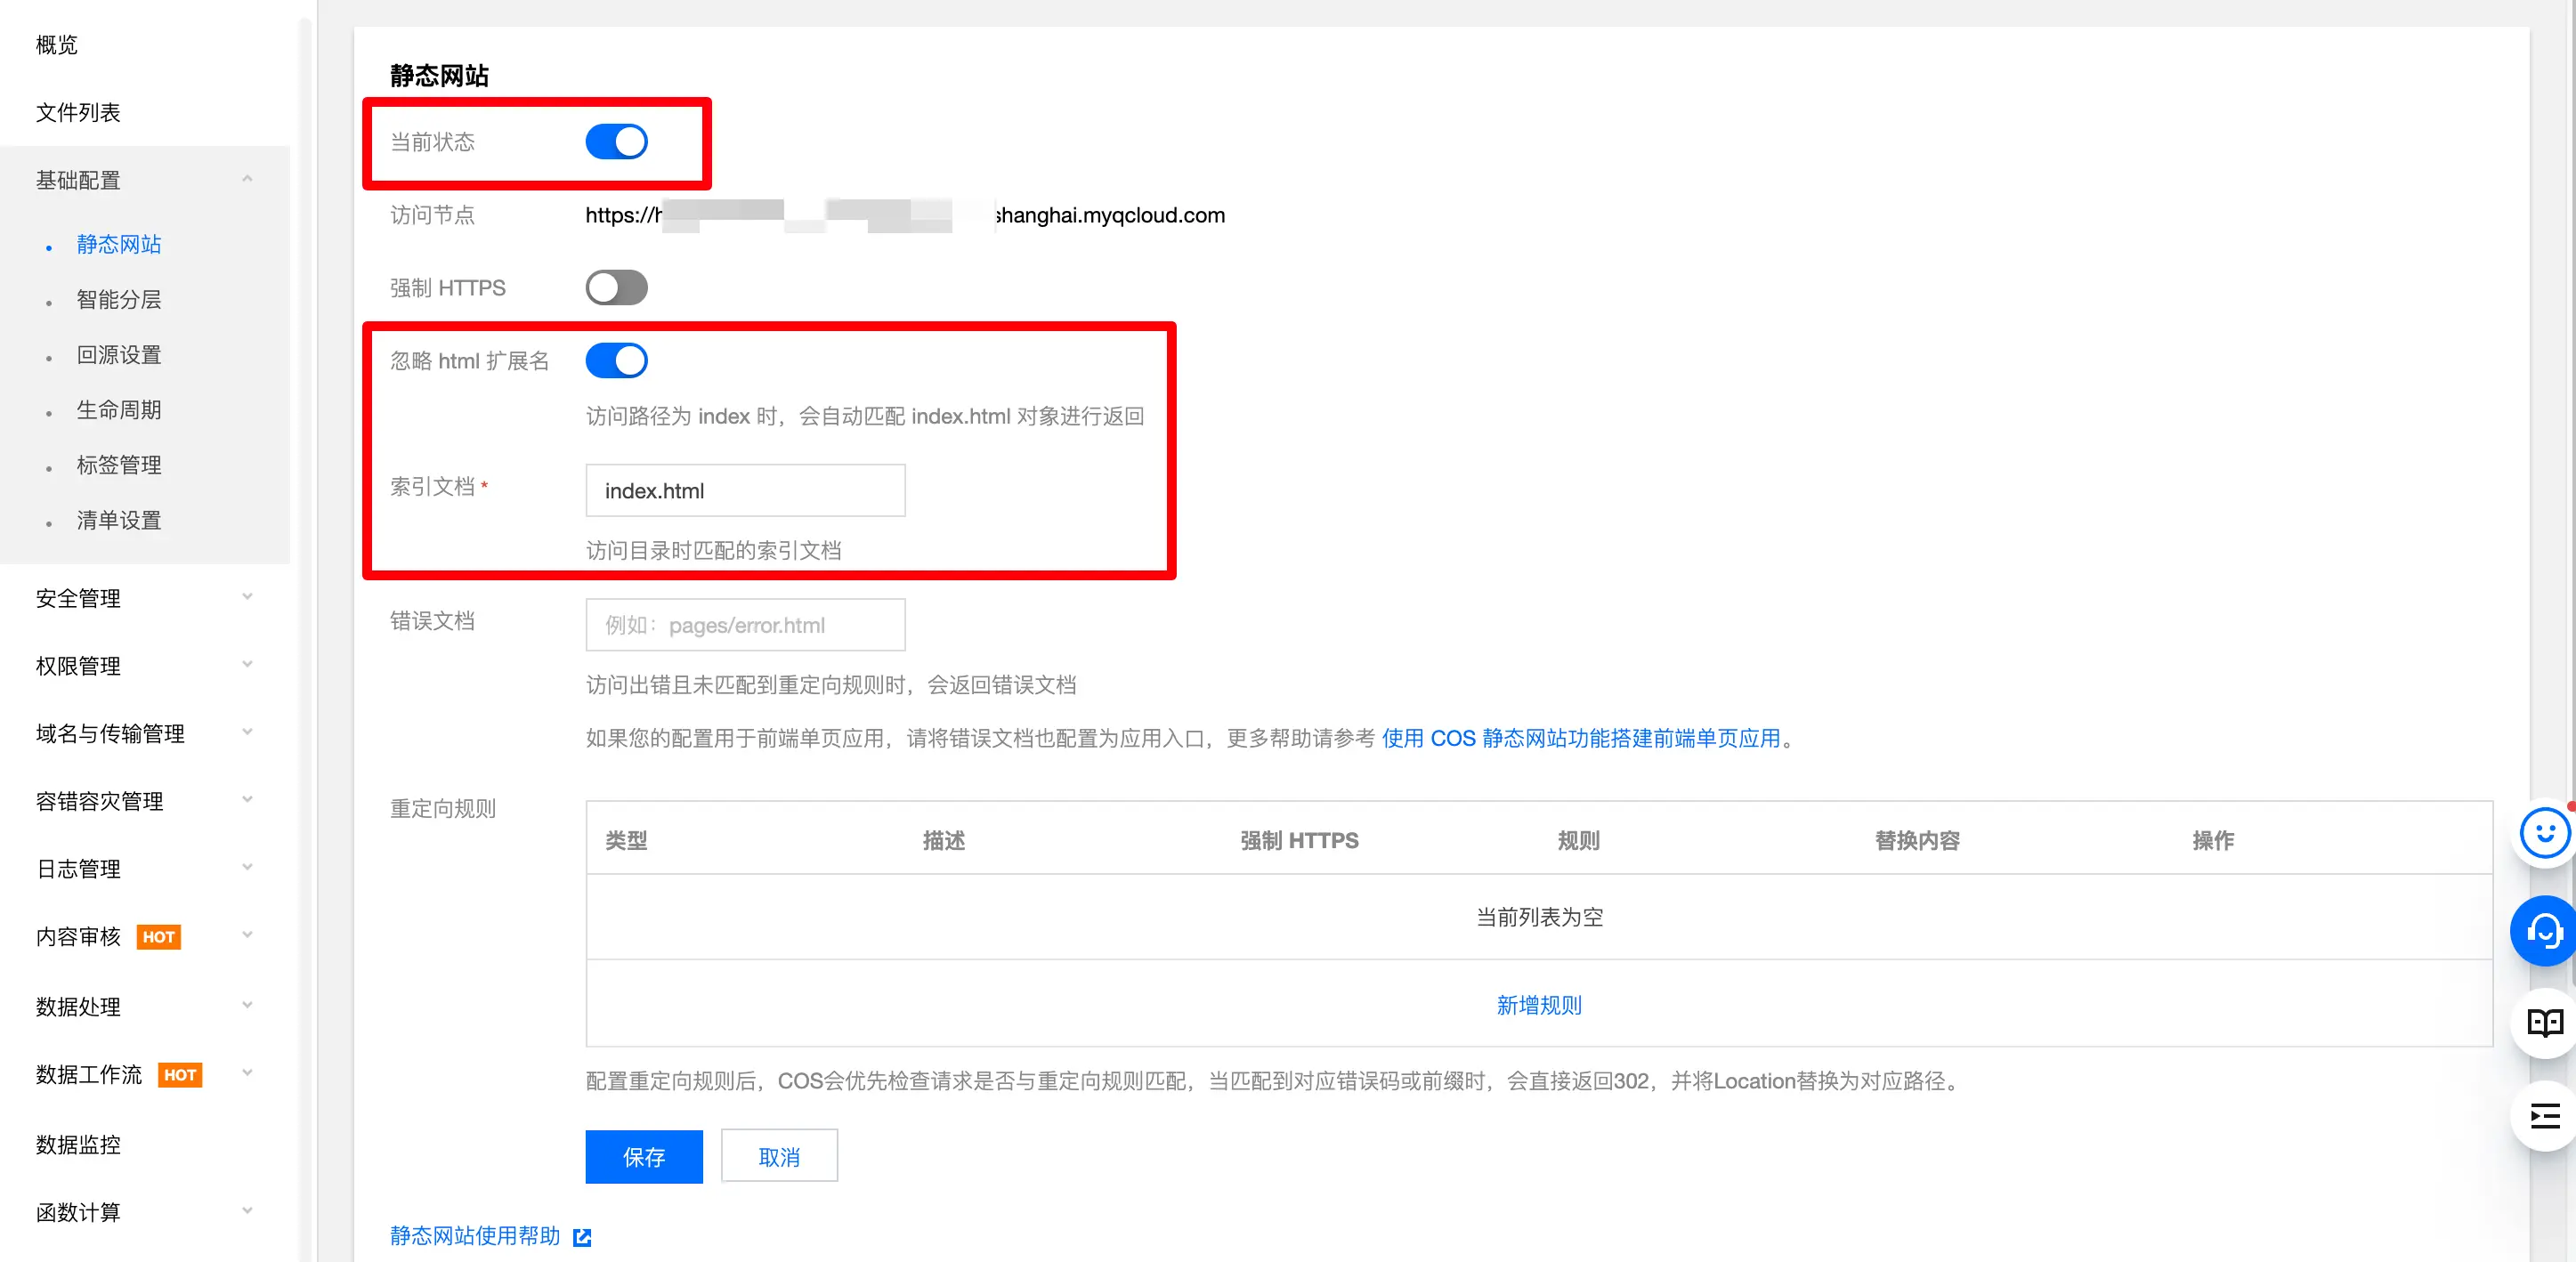The image size is (2576, 1262).
Task: Collapse the 基础配置 sidebar section
Action: (x=247, y=180)
